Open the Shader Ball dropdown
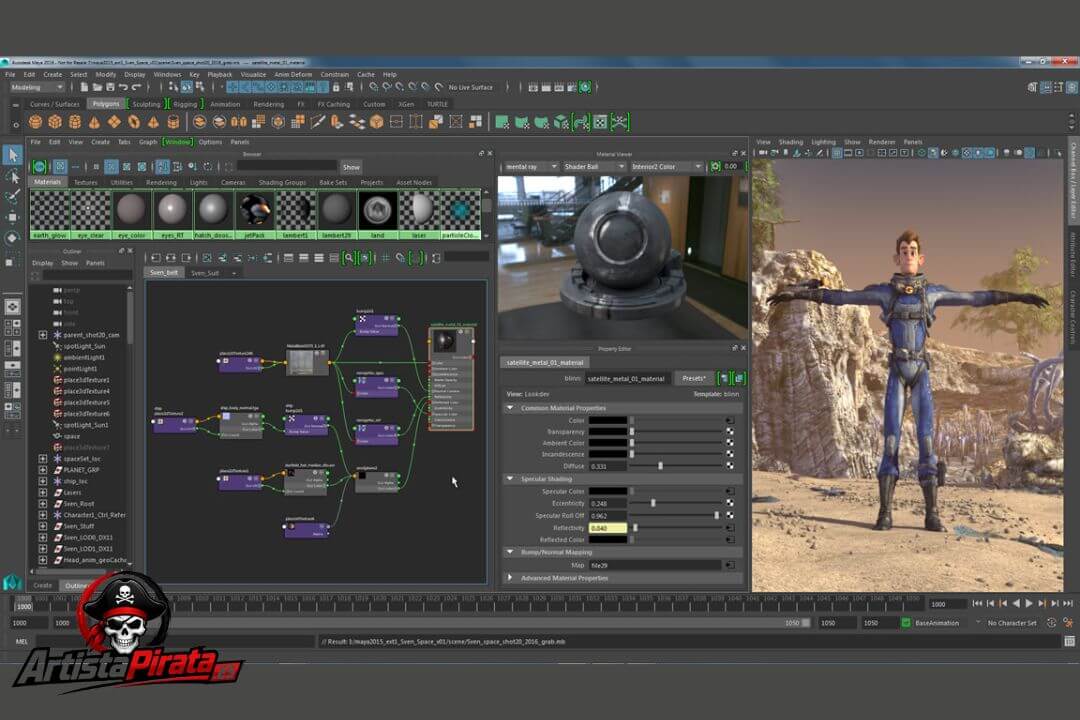The image size is (1080, 720). pos(594,167)
